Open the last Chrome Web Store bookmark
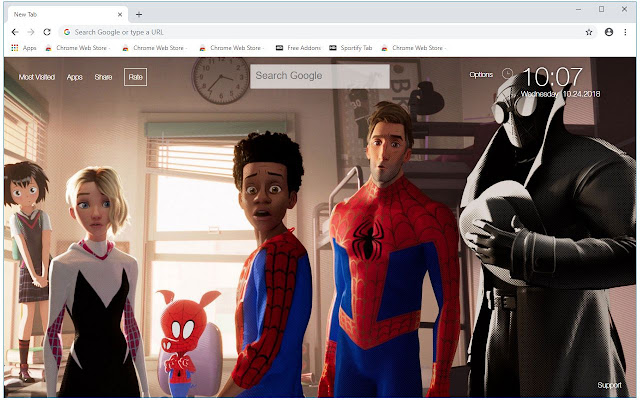Viewport: 640px width, 400px height. (x=413, y=48)
